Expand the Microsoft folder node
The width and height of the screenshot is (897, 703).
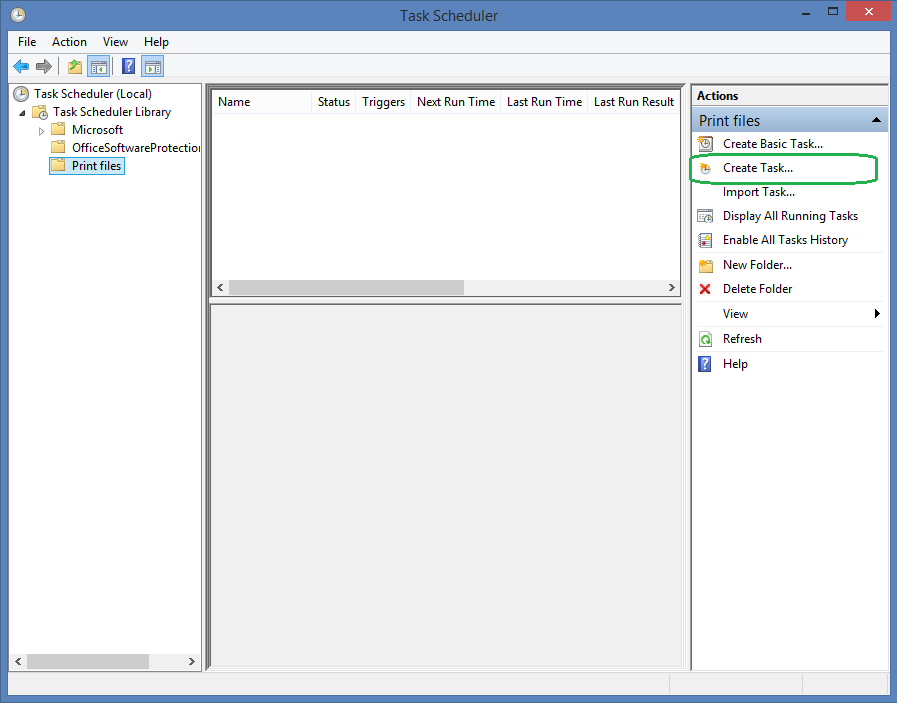41,131
